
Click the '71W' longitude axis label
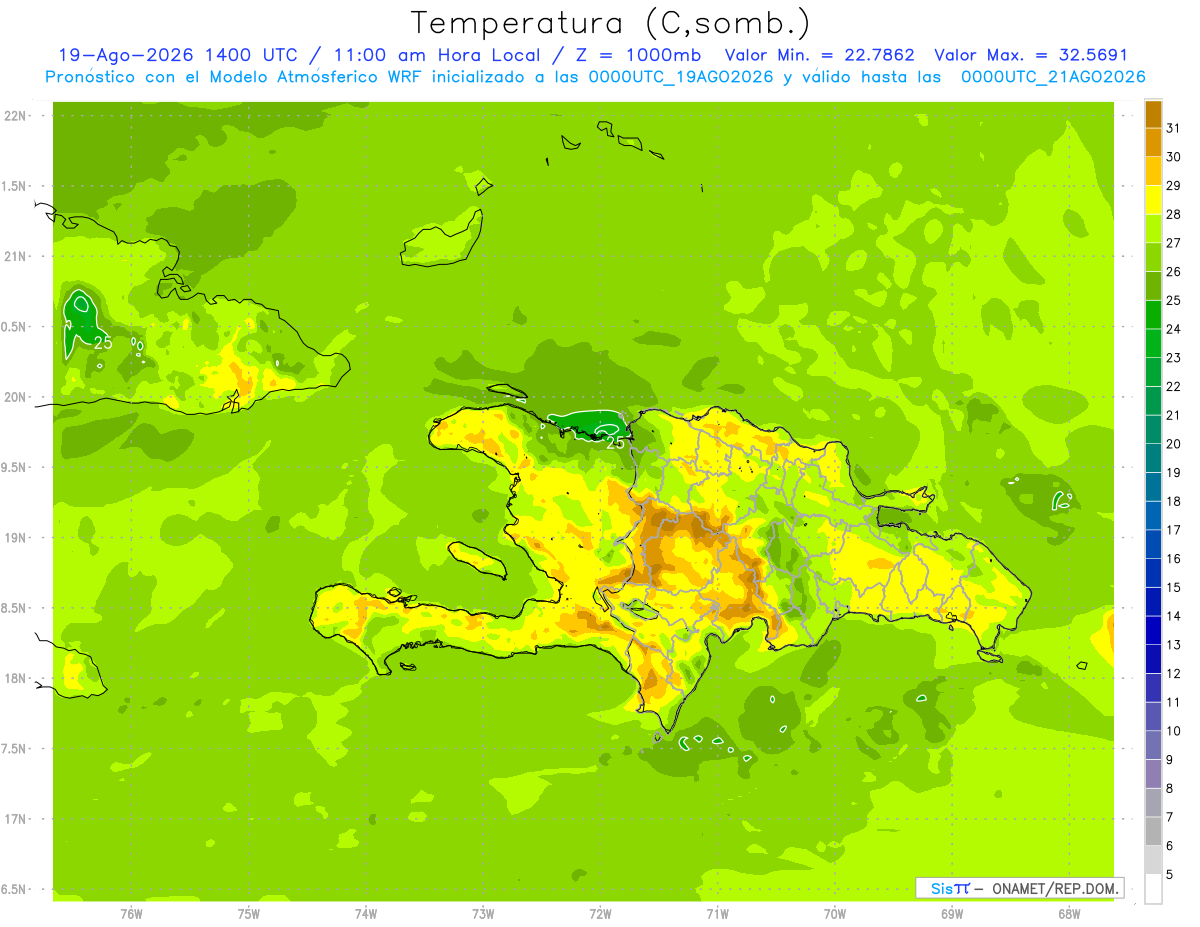coord(717,913)
